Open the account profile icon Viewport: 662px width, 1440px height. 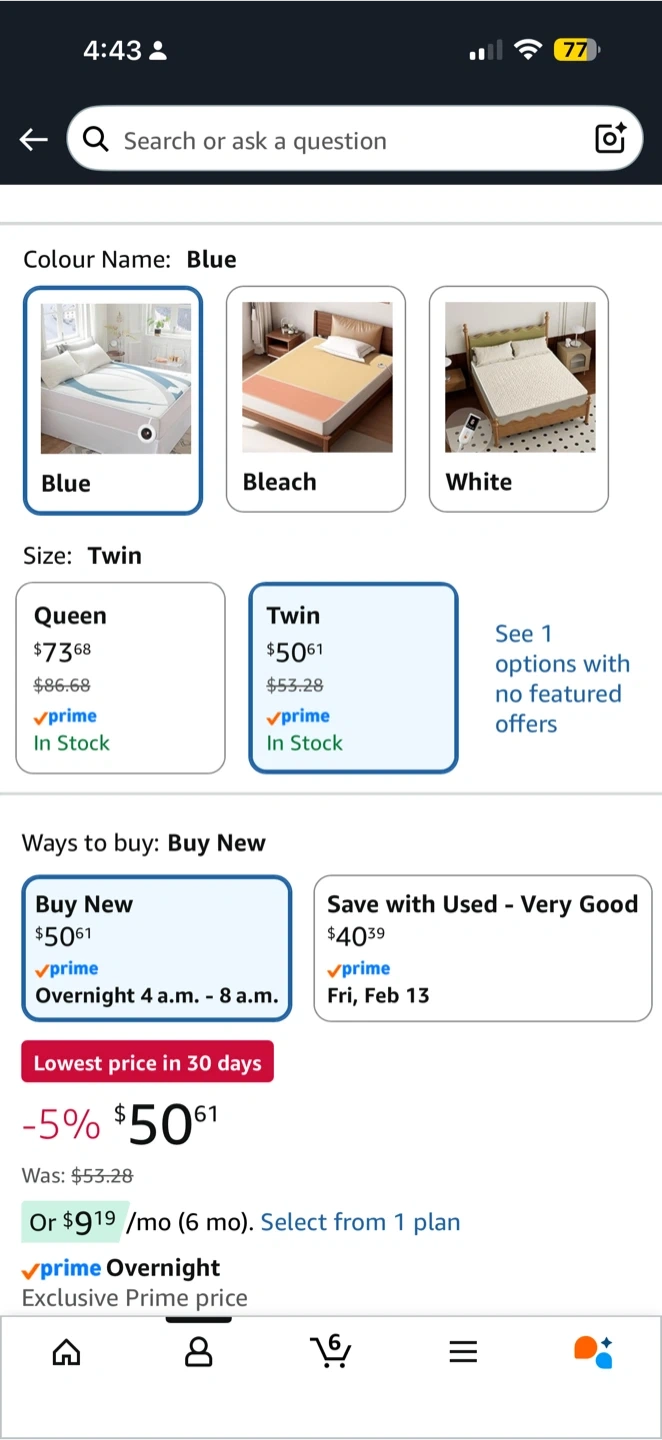[x=199, y=1353]
